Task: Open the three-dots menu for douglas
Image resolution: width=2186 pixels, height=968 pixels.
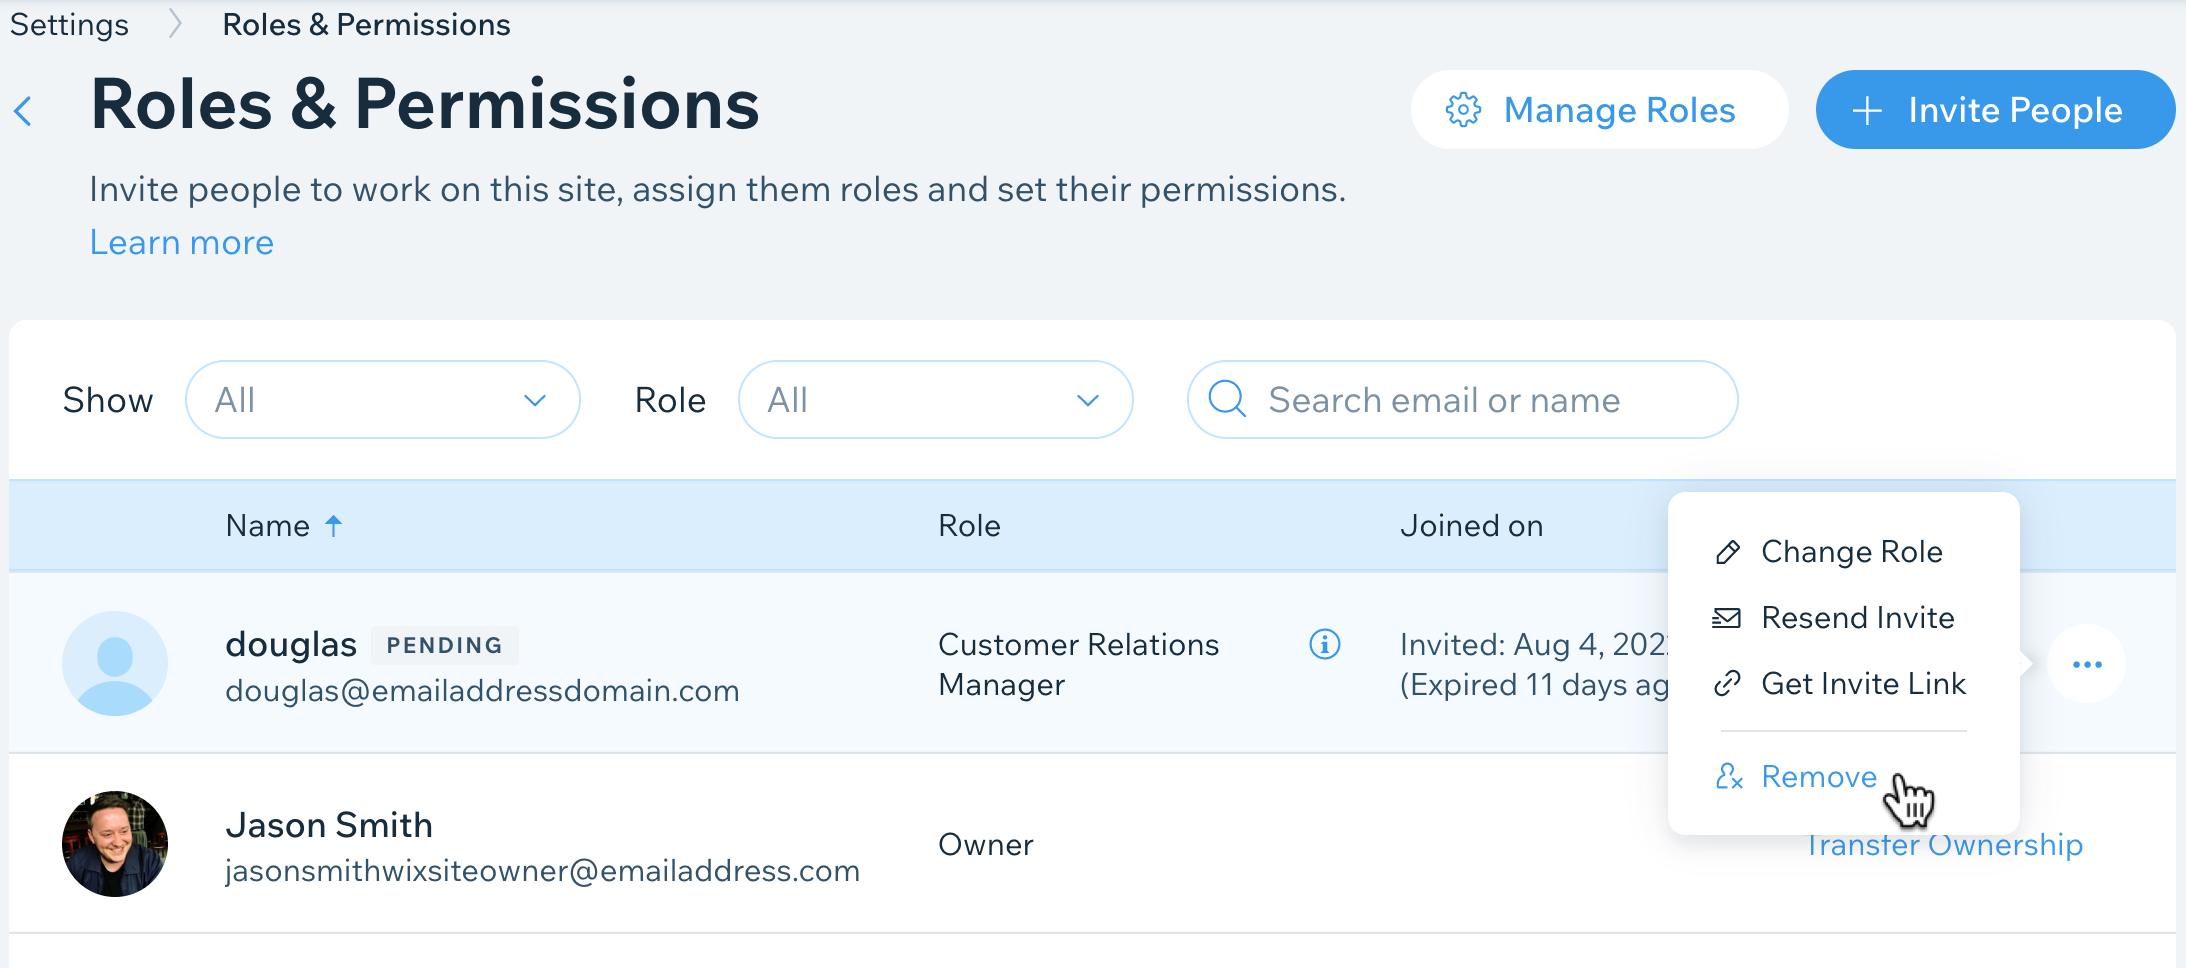Action: pos(2086,665)
